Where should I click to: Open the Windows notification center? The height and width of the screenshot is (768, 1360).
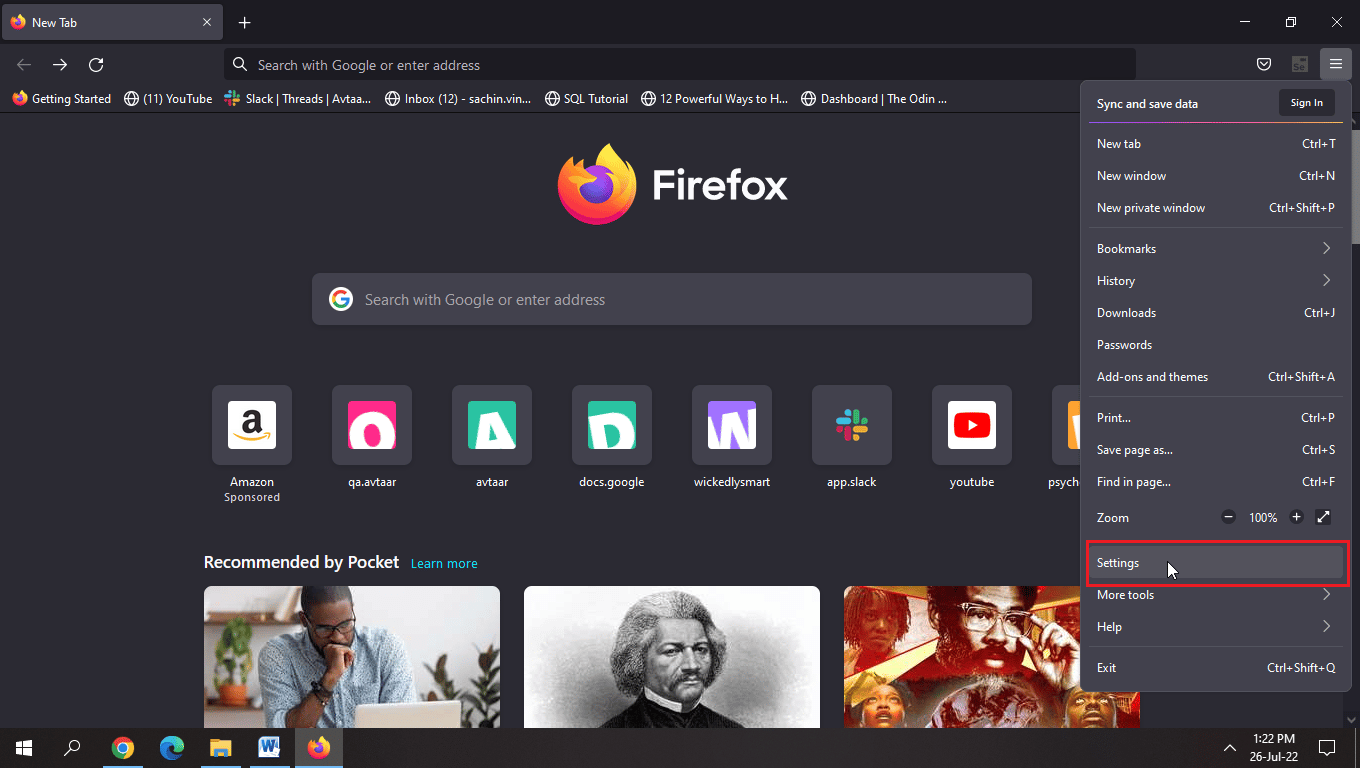tap(1327, 748)
